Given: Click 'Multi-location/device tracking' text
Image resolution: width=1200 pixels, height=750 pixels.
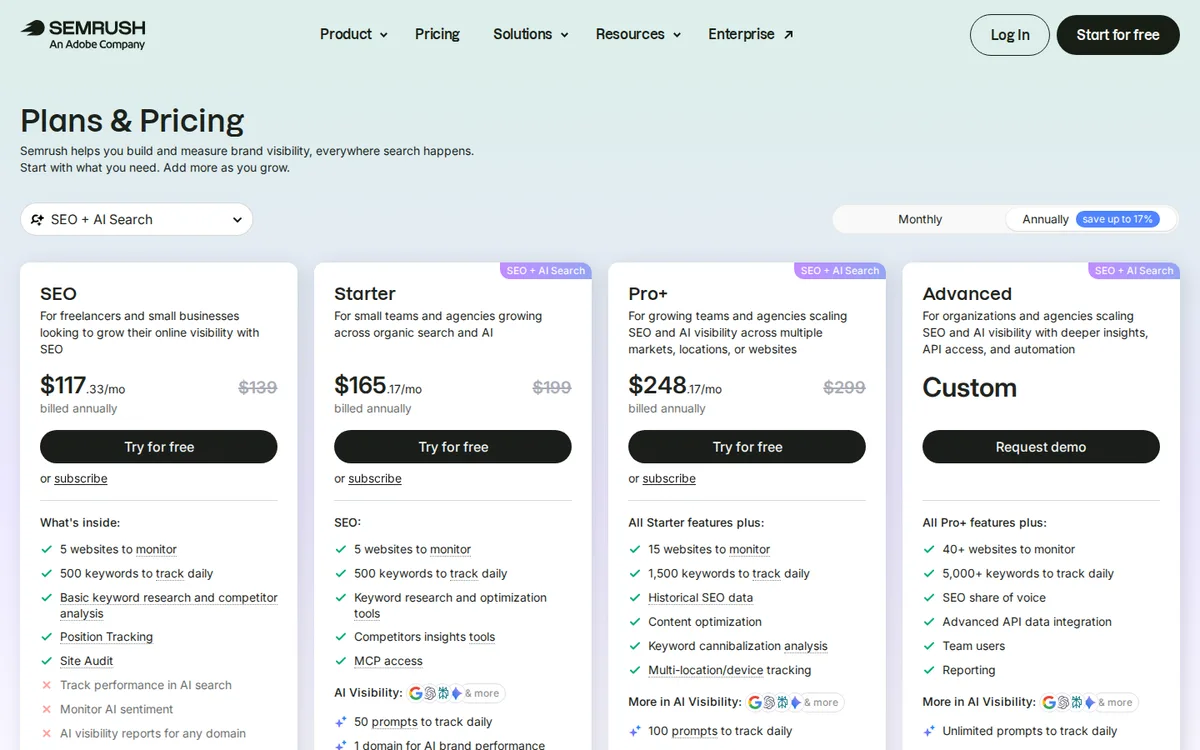Looking at the screenshot, I should tap(729, 670).
